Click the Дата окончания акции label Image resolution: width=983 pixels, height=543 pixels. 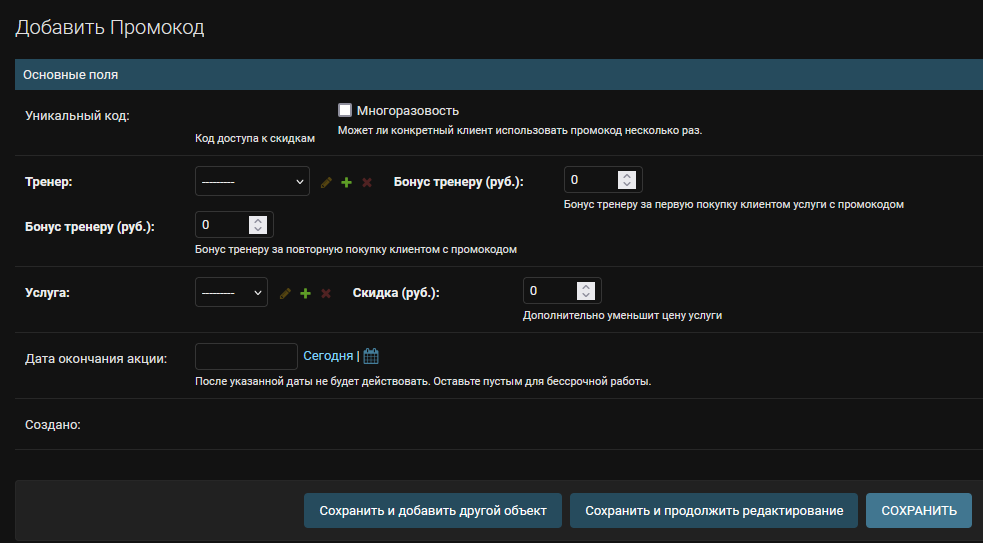pyautogui.click(x=96, y=359)
